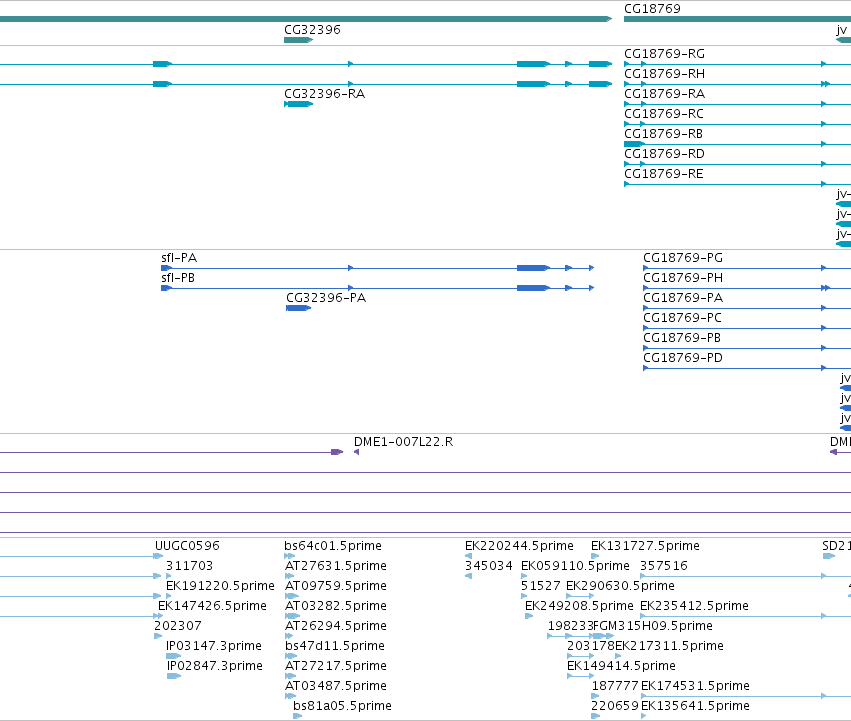Click the EK249208.5prime EST arrow glyph
This screenshot has height=721, width=851.
[x=529, y=616]
